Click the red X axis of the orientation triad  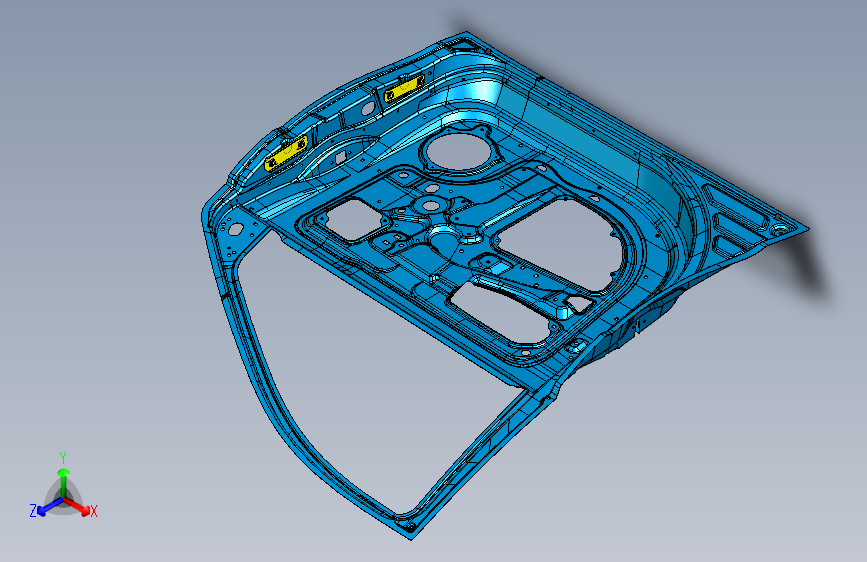pyautogui.click(x=77, y=506)
